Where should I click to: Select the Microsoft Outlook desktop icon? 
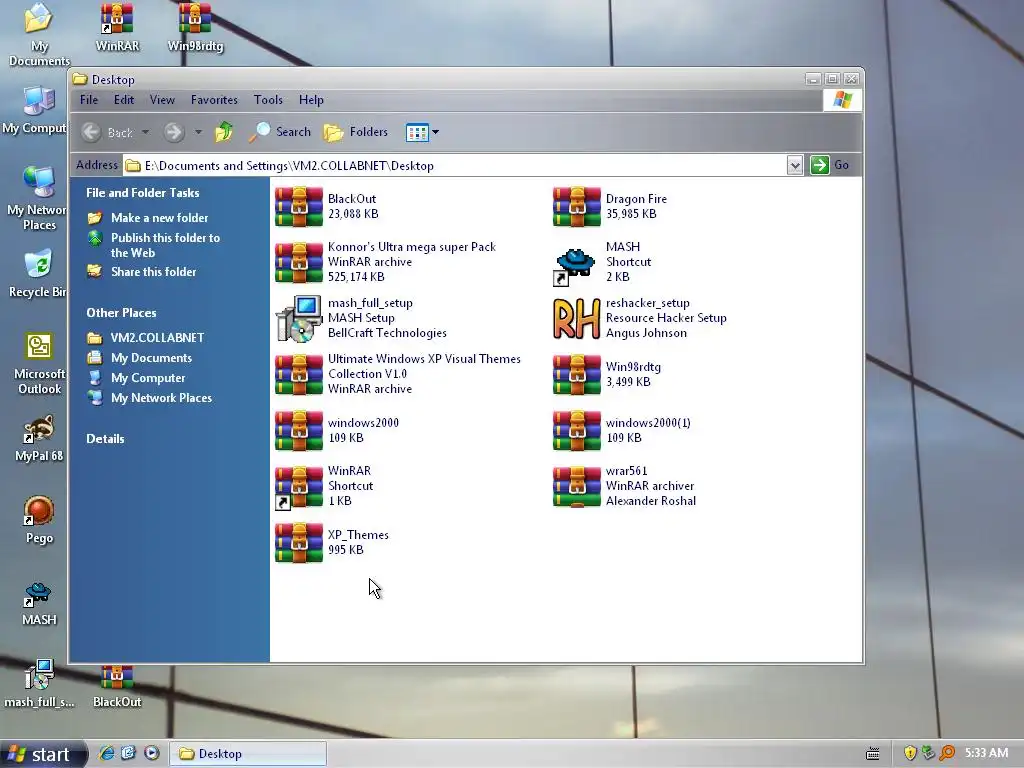(39, 363)
